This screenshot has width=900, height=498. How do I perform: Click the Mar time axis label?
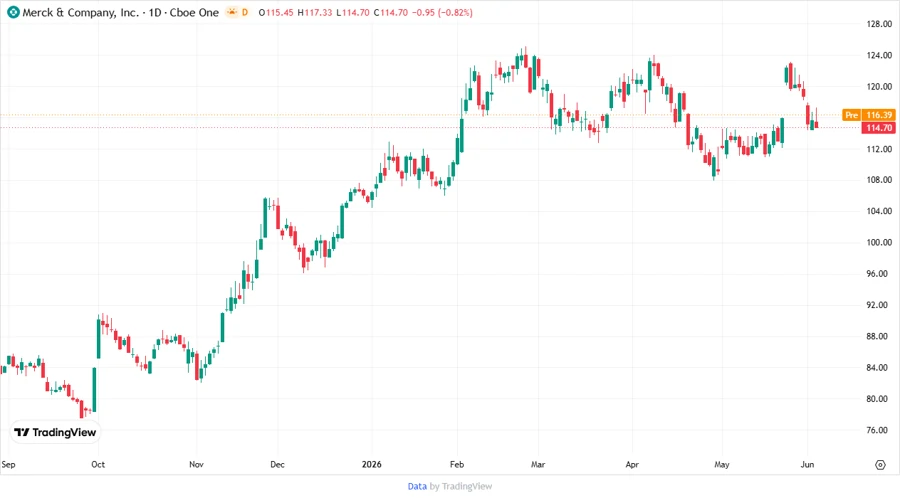[538, 465]
